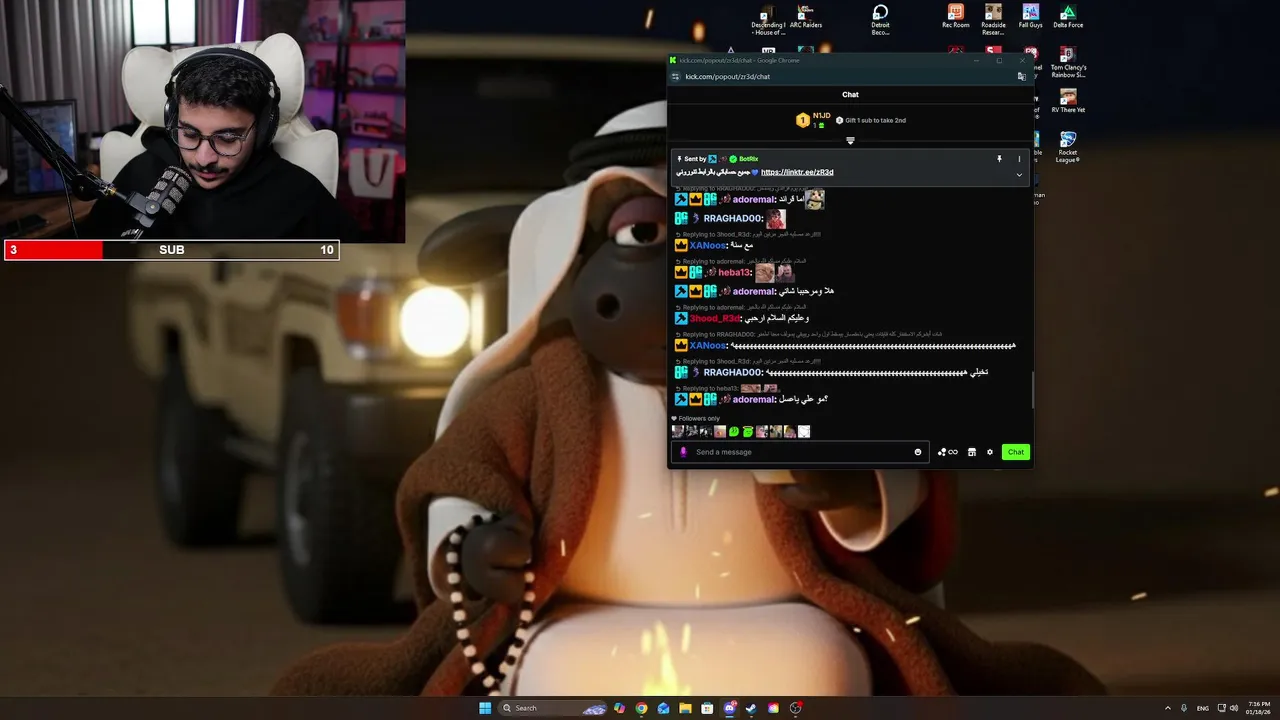The height and width of the screenshot is (720, 1280).
Task: Open Delta Force desktop shortcut
Action: point(1068,17)
